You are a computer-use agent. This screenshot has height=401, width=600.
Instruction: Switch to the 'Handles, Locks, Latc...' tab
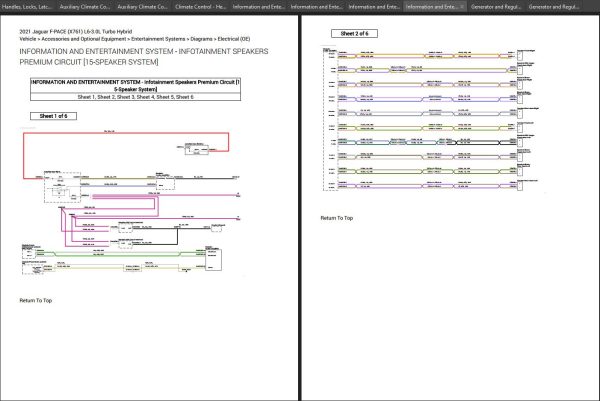(x=27, y=7)
